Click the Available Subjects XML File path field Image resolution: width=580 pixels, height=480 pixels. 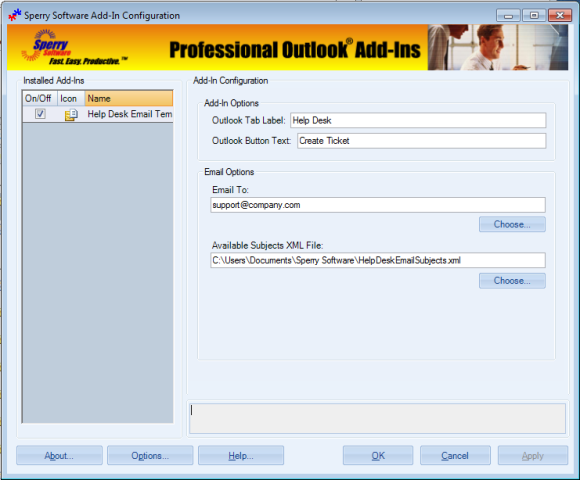point(378,260)
